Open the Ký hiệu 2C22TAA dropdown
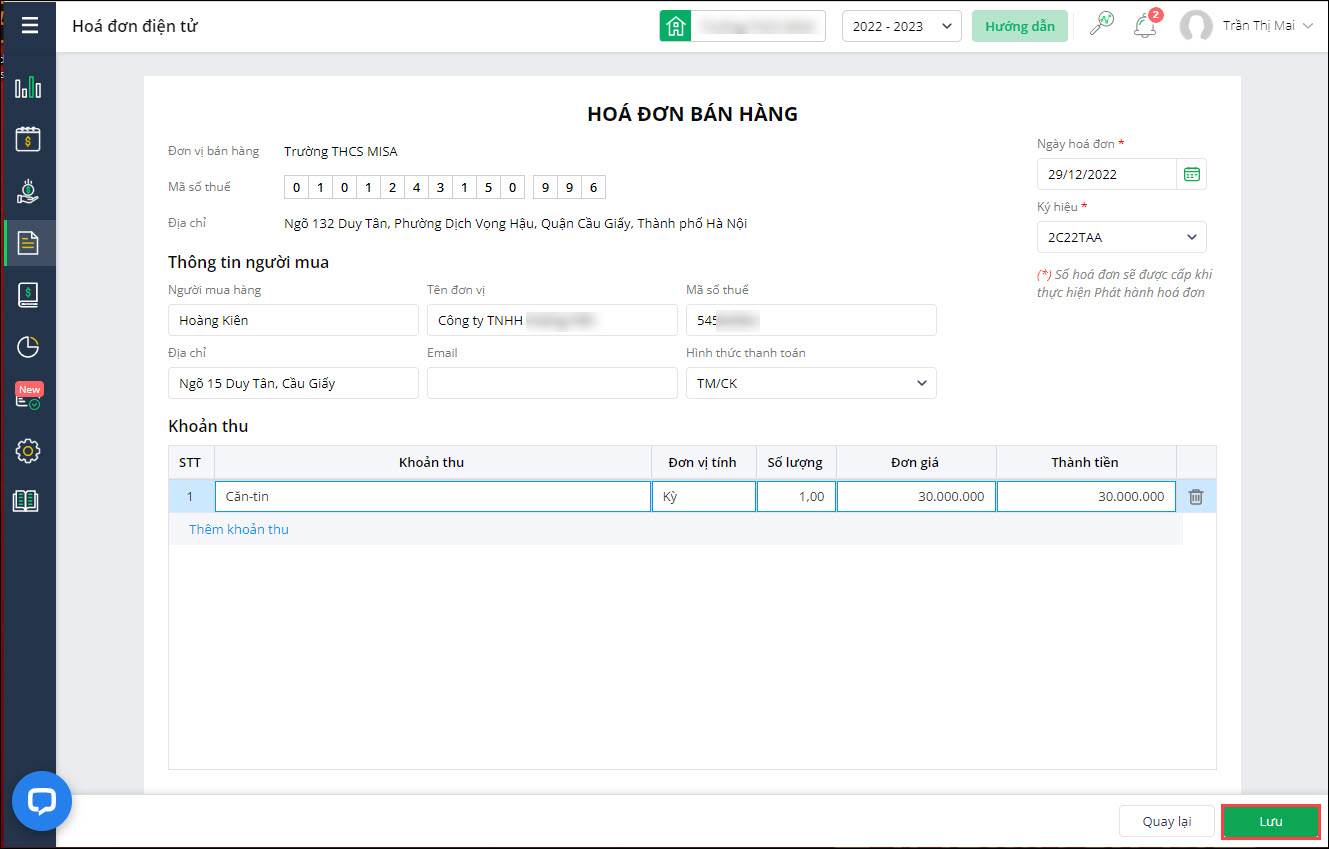 pos(1121,237)
